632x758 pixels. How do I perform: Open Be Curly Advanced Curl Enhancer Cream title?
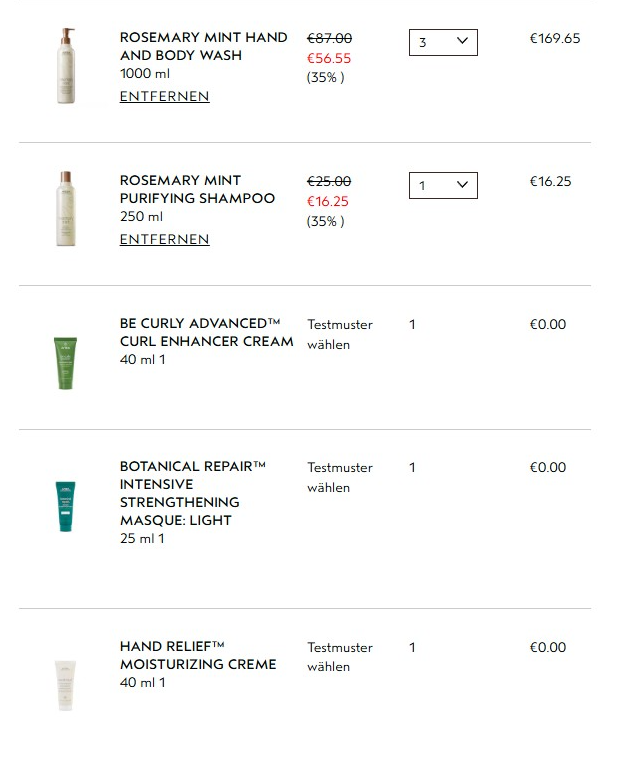point(206,332)
